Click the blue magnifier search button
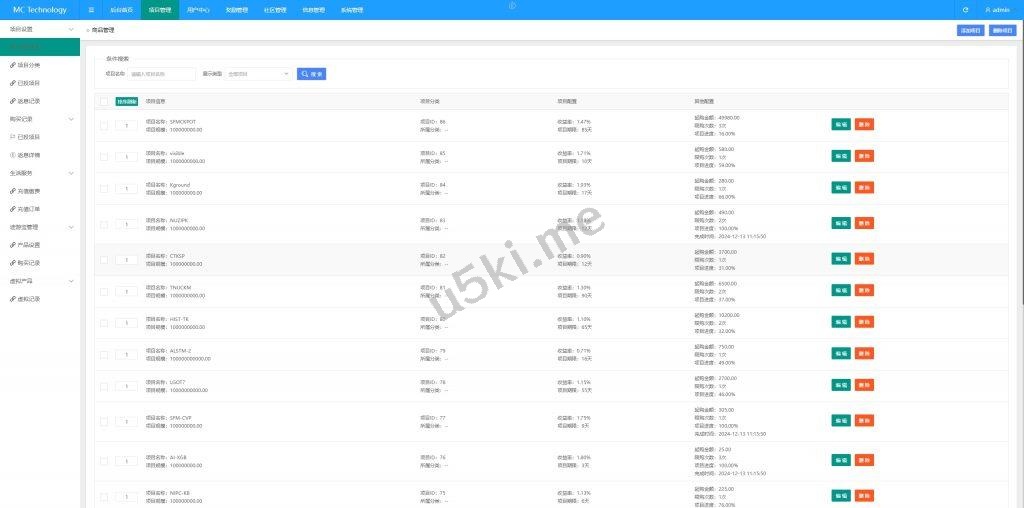The width and height of the screenshot is (1024, 508). (x=311, y=74)
